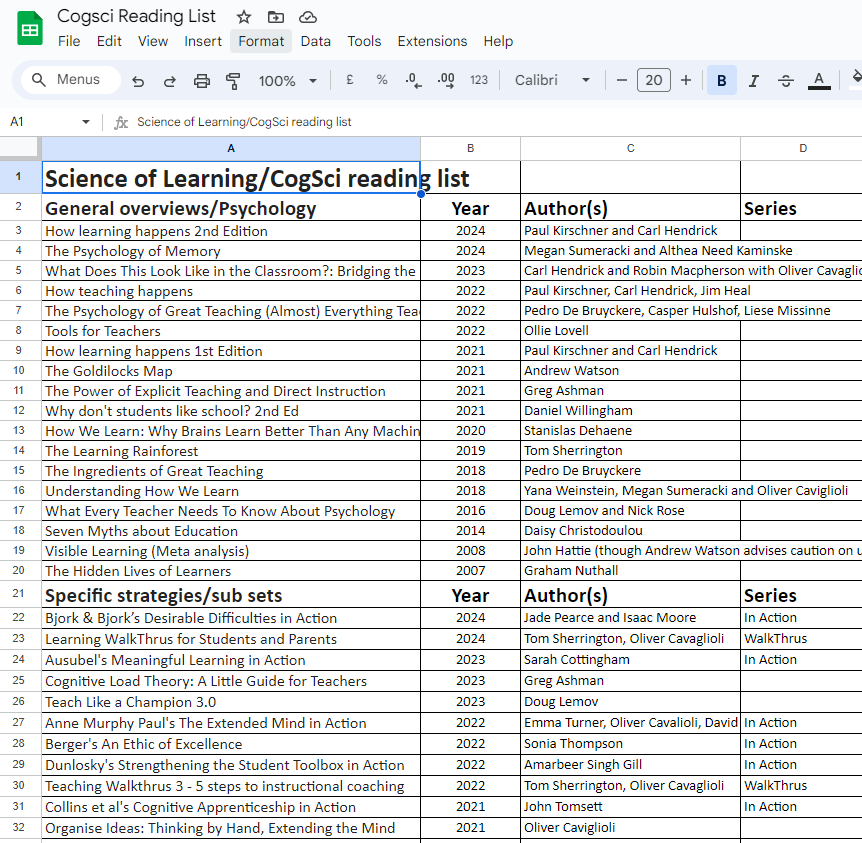Select cell 'Seven Myths about Education'
862x843 pixels.
click(231, 531)
